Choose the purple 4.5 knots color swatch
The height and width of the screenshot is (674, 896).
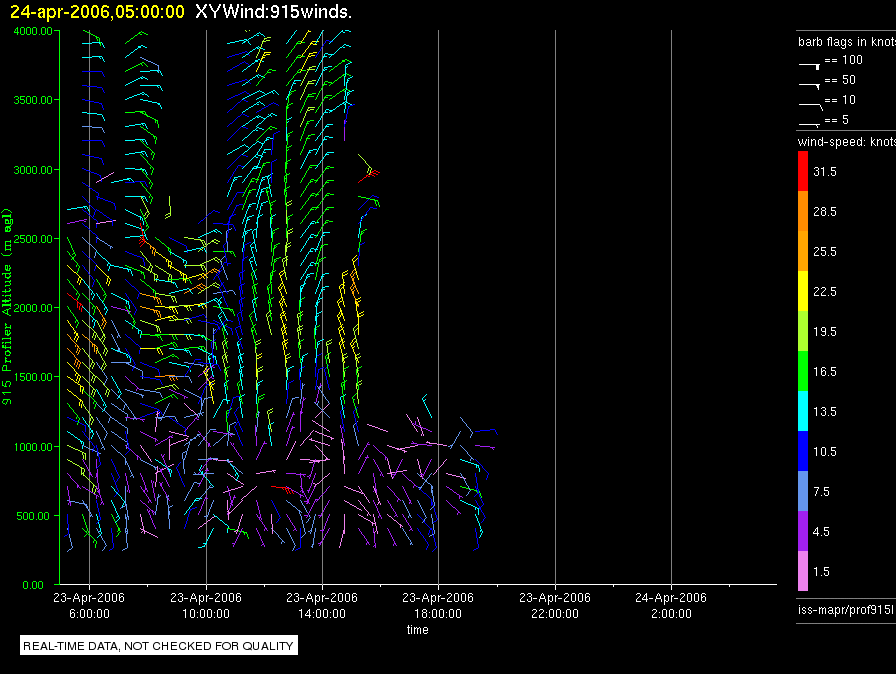pos(802,531)
